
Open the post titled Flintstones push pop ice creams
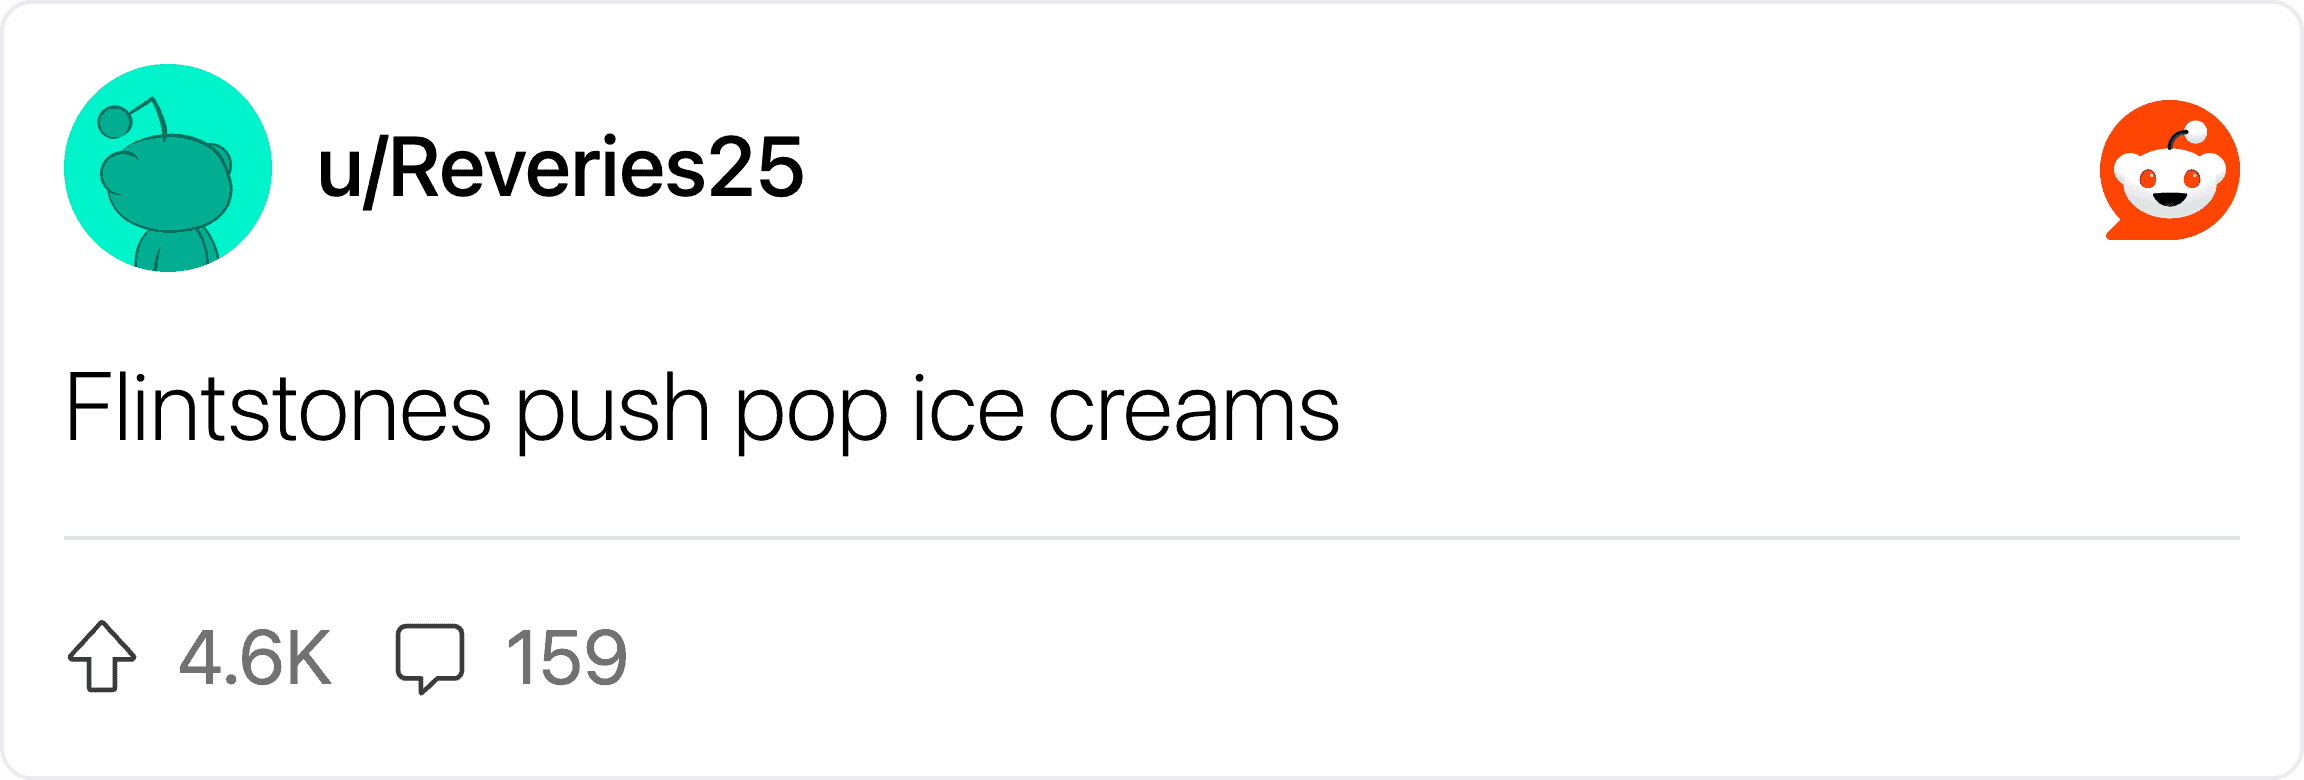coord(702,408)
